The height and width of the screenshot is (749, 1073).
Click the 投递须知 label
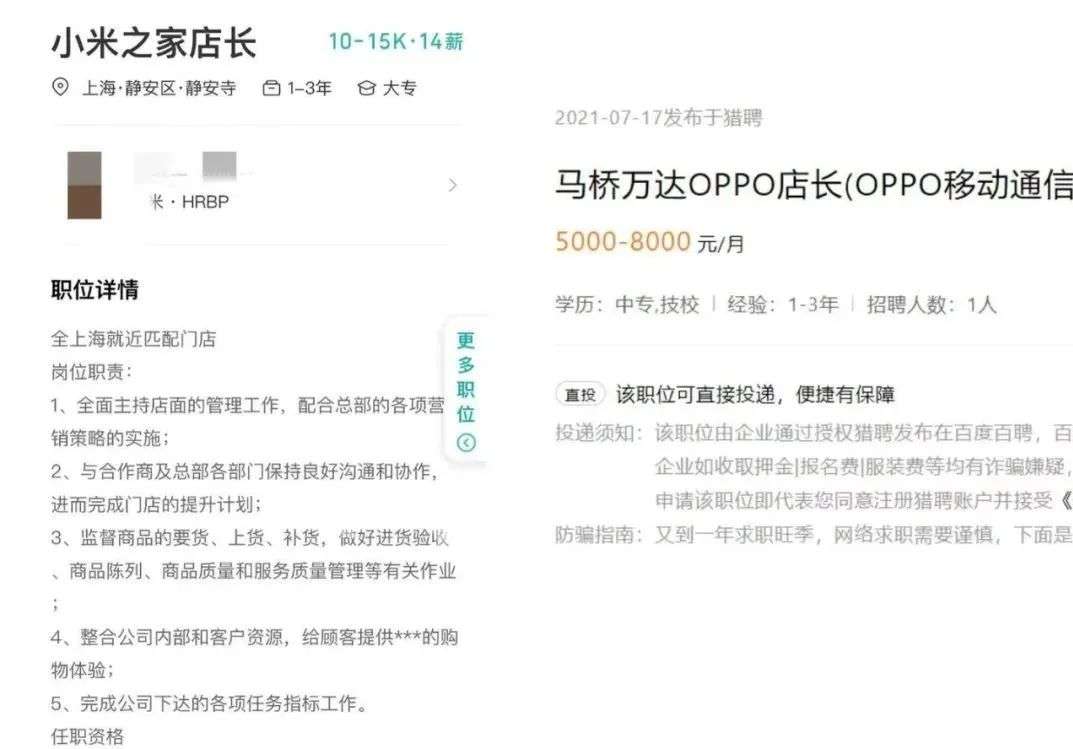(x=599, y=432)
